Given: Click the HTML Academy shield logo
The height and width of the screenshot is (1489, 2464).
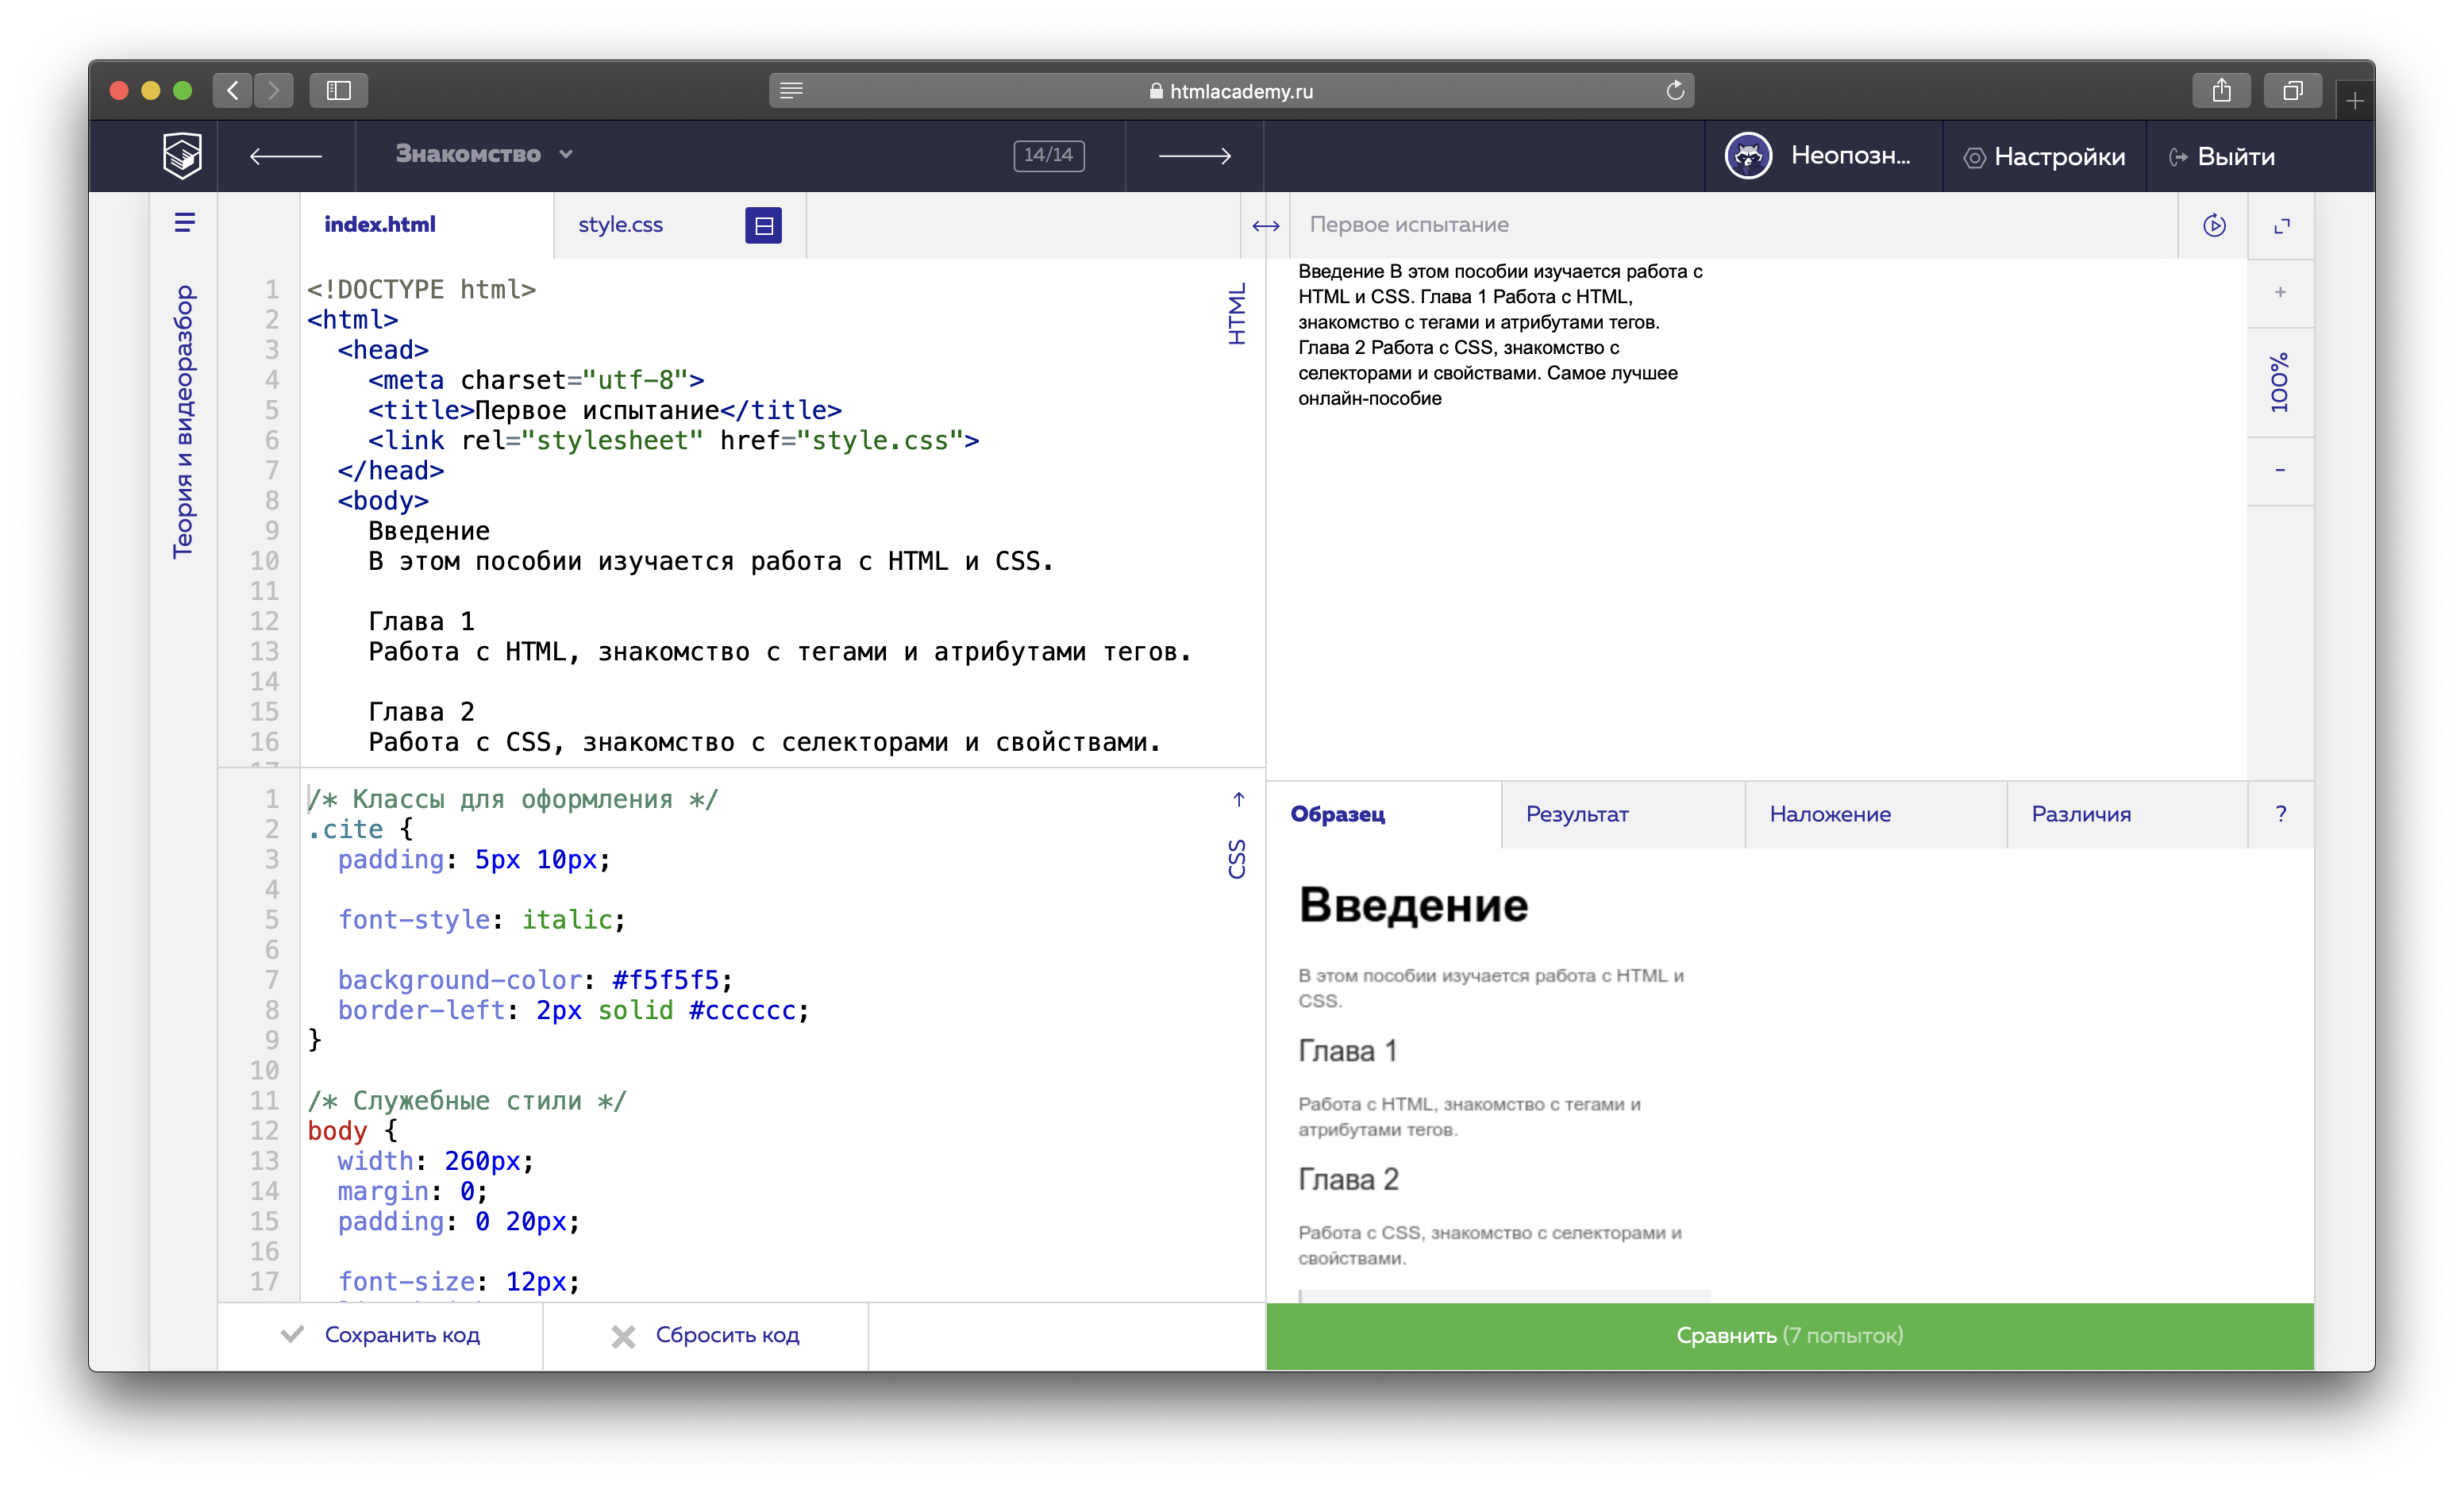Looking at the screenshot, I should point(182,155).
